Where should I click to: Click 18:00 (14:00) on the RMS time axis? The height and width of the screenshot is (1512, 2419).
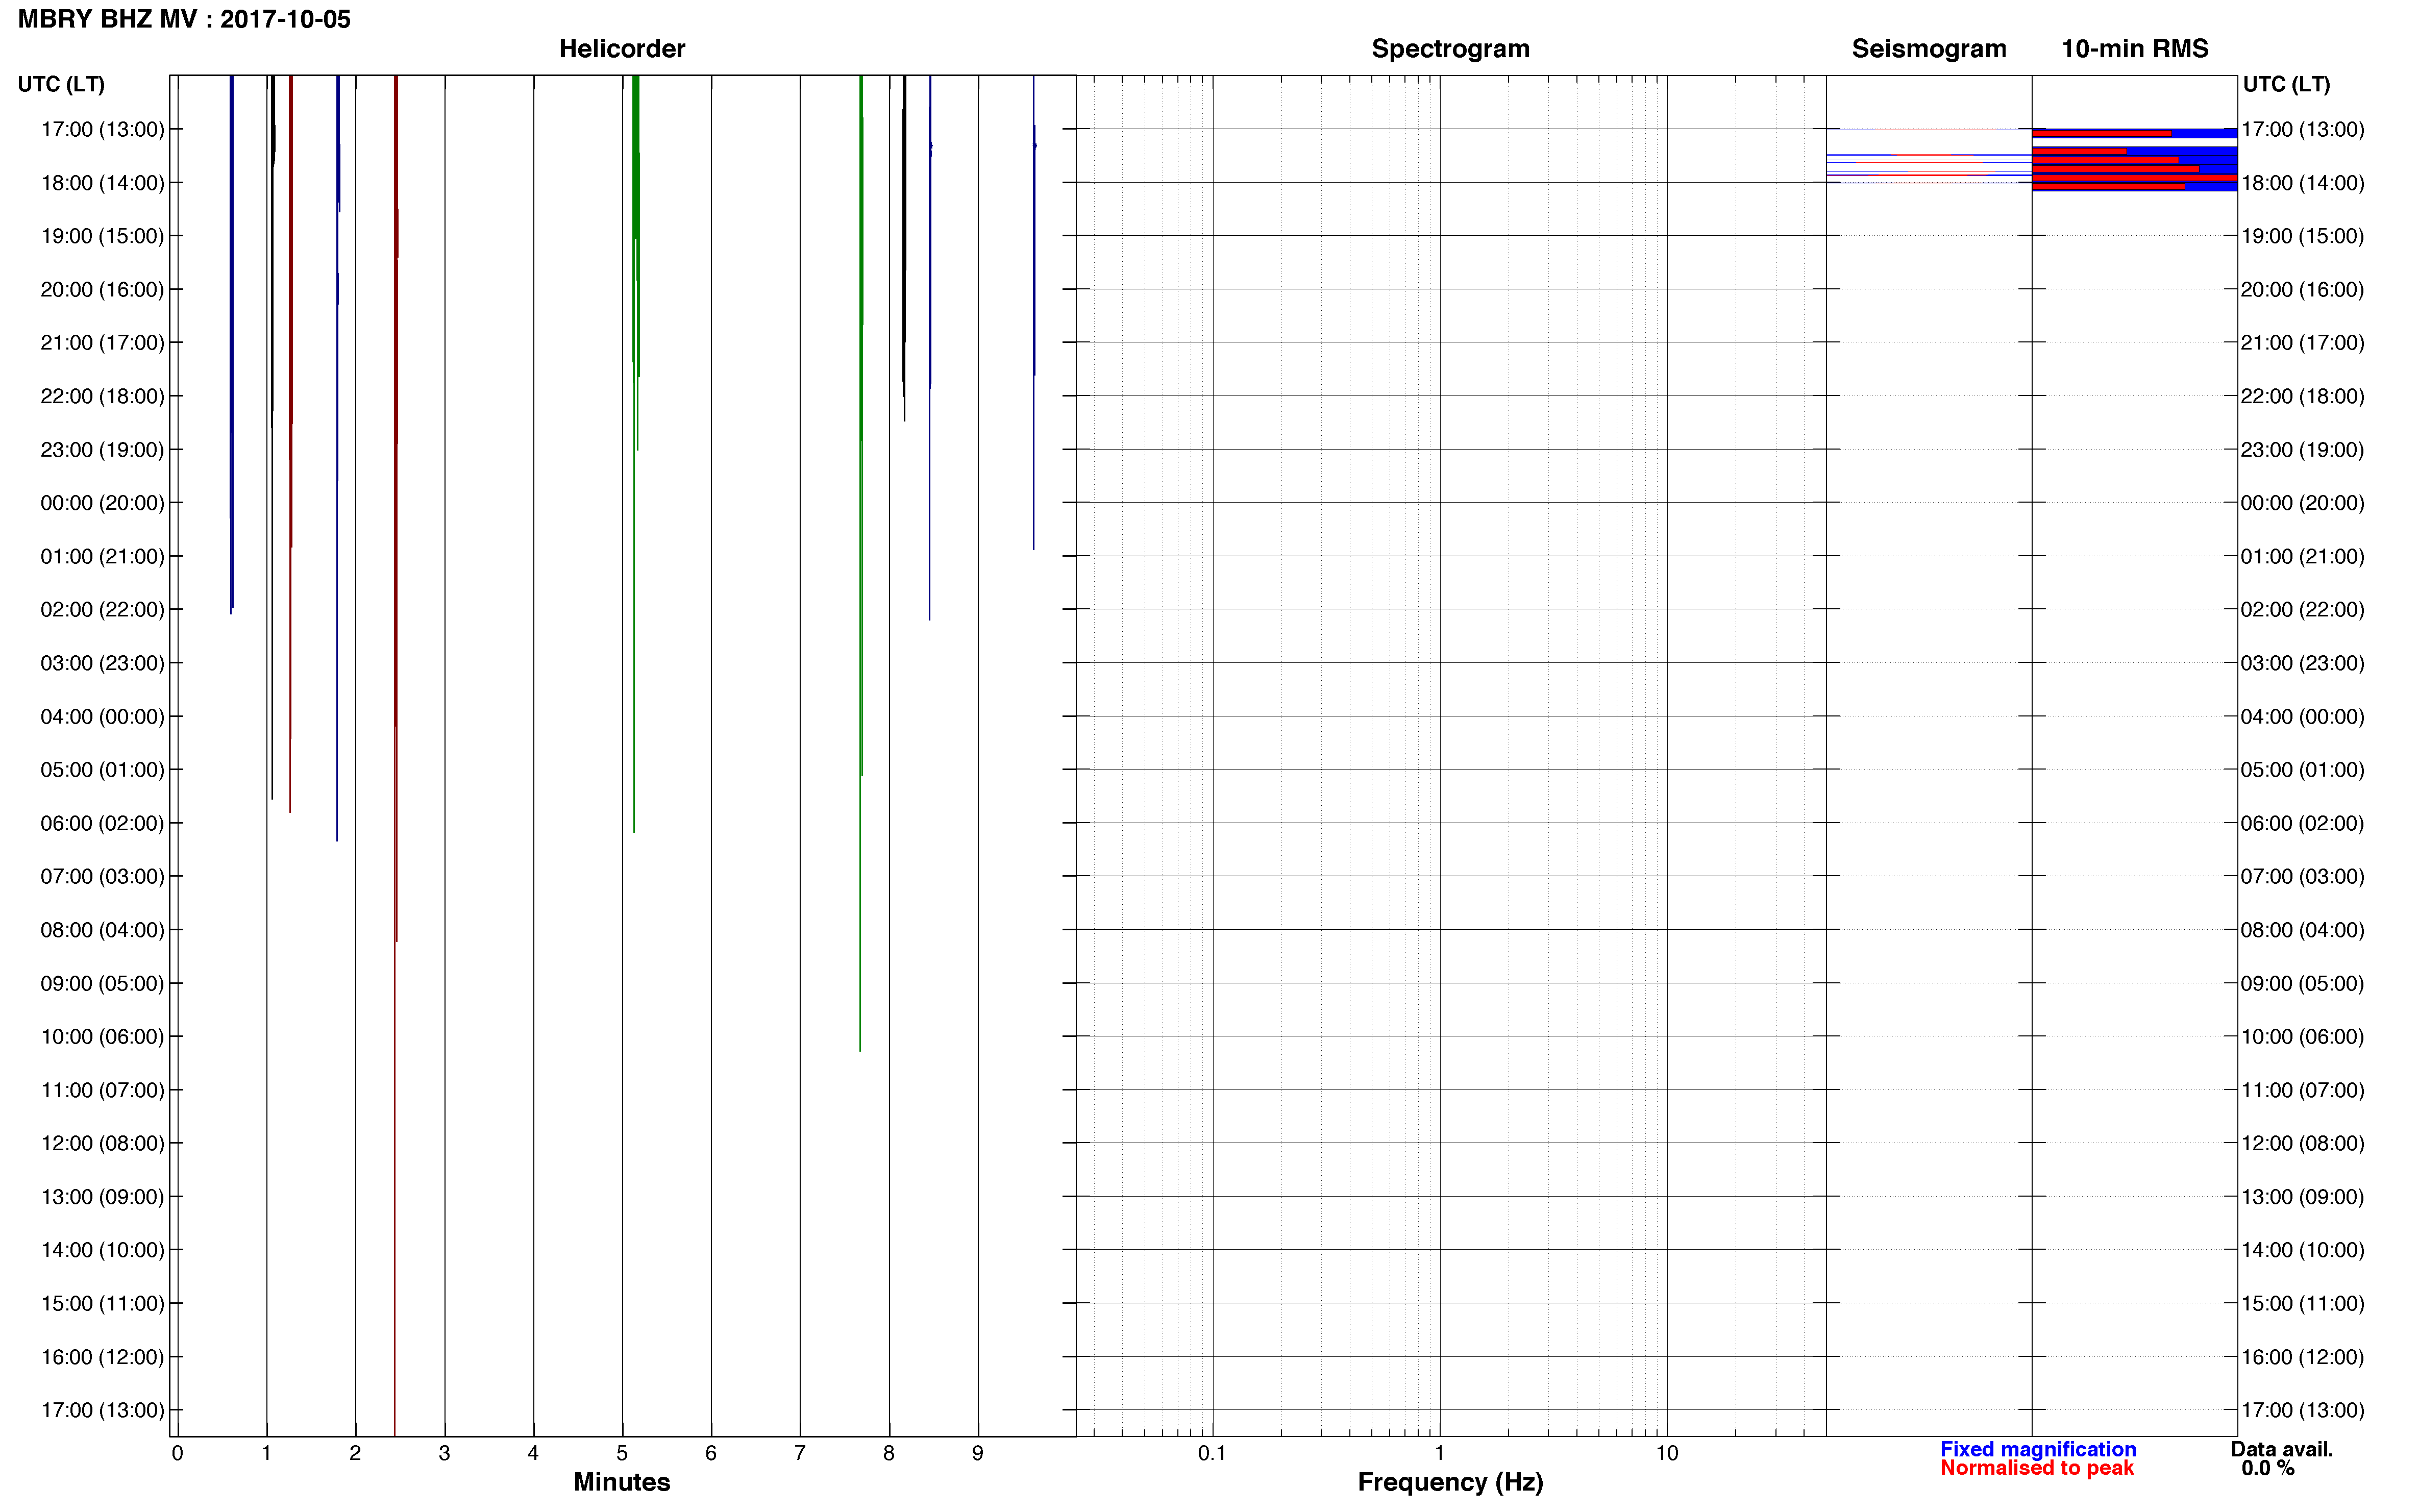pos(2303,183)
